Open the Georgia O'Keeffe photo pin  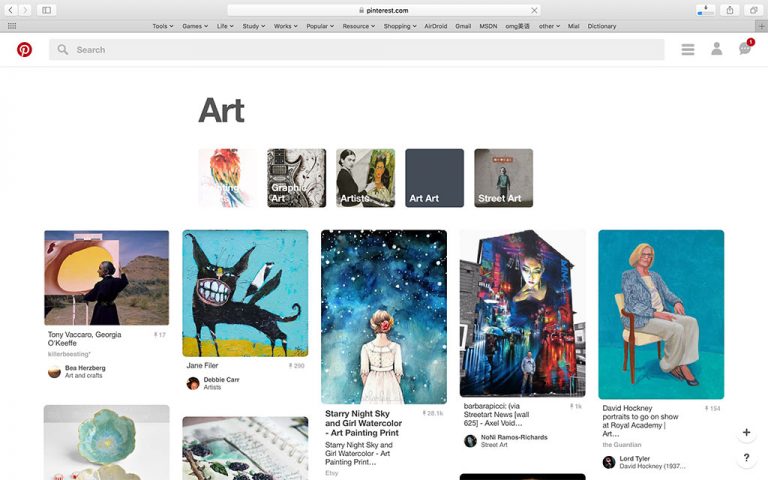tap(107, 278)
